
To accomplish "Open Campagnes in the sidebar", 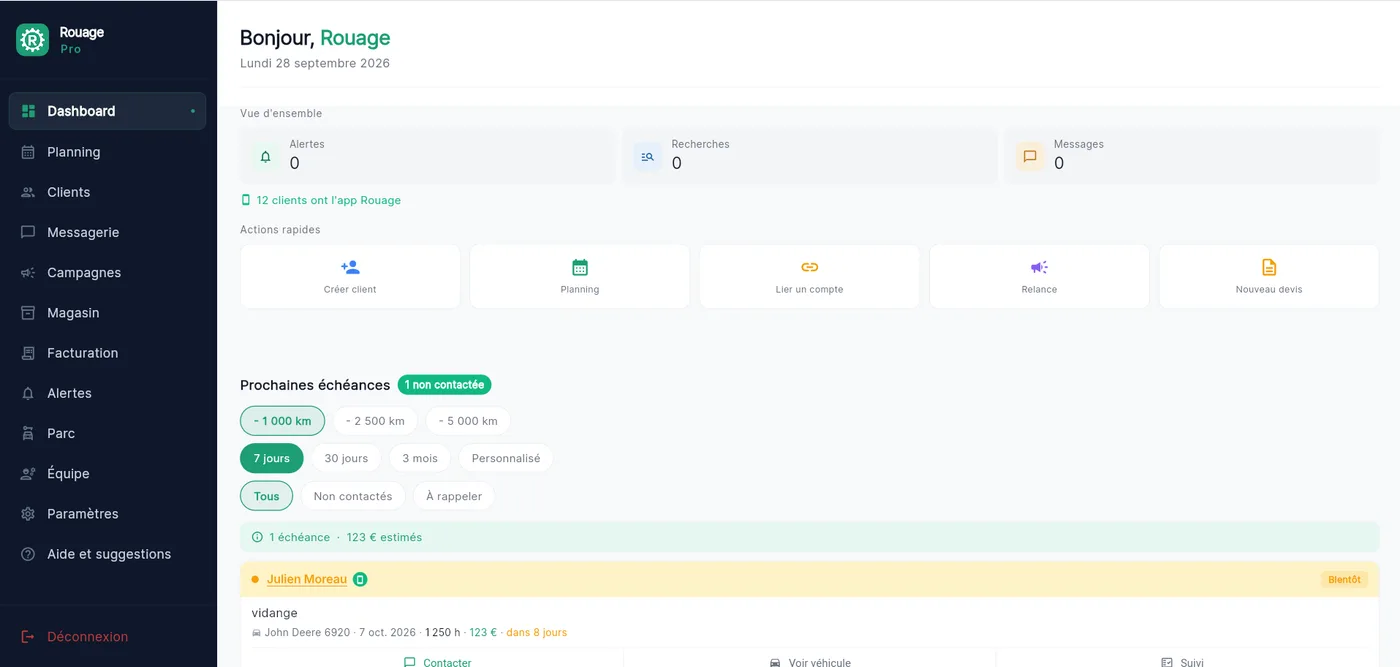I will point(107,272).
